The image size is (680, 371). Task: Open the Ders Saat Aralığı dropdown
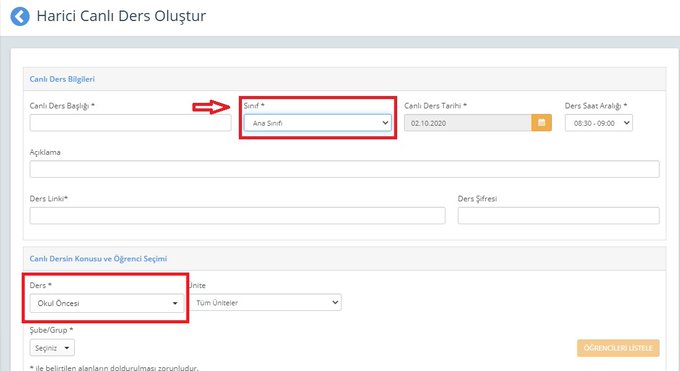point(598,123)
